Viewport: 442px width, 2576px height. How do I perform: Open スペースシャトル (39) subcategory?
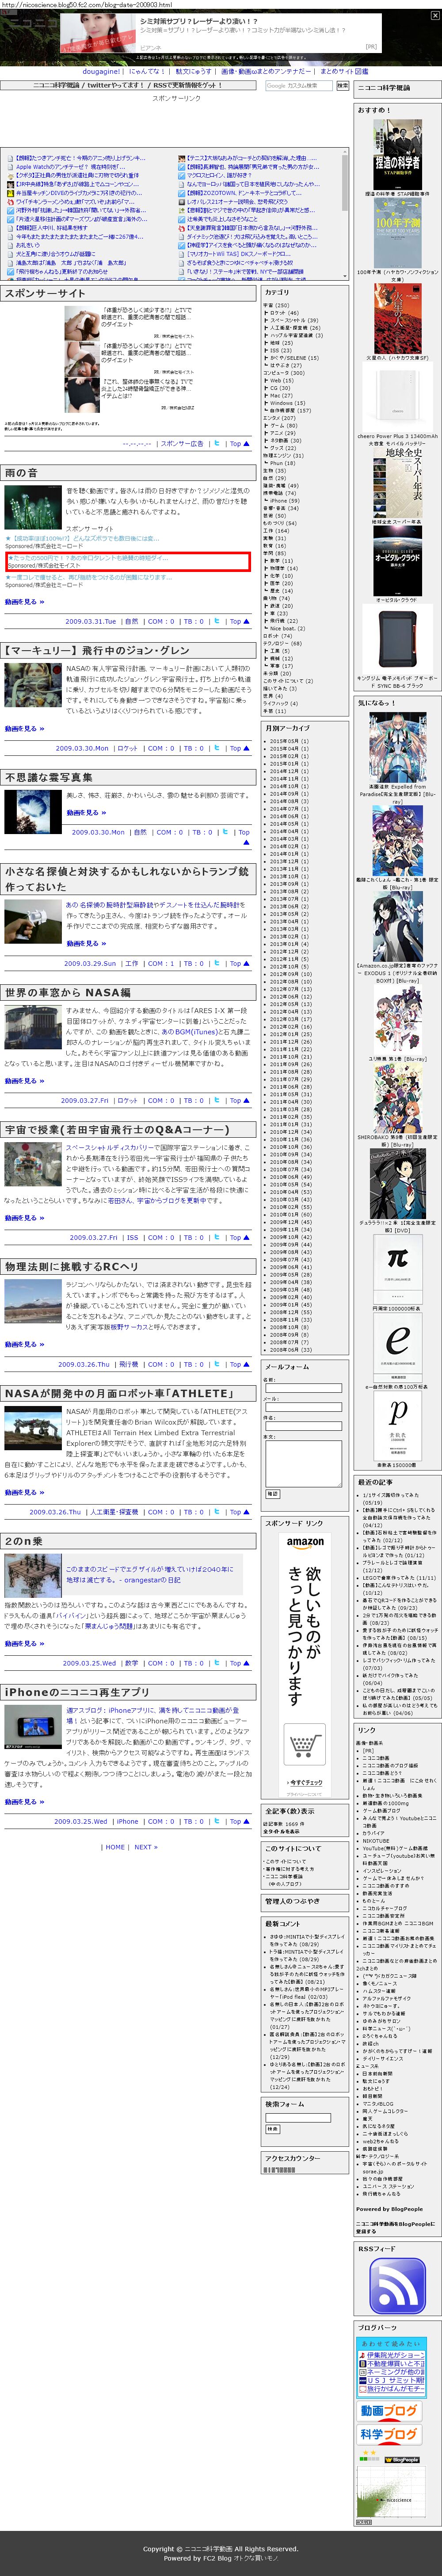(294, 320)
